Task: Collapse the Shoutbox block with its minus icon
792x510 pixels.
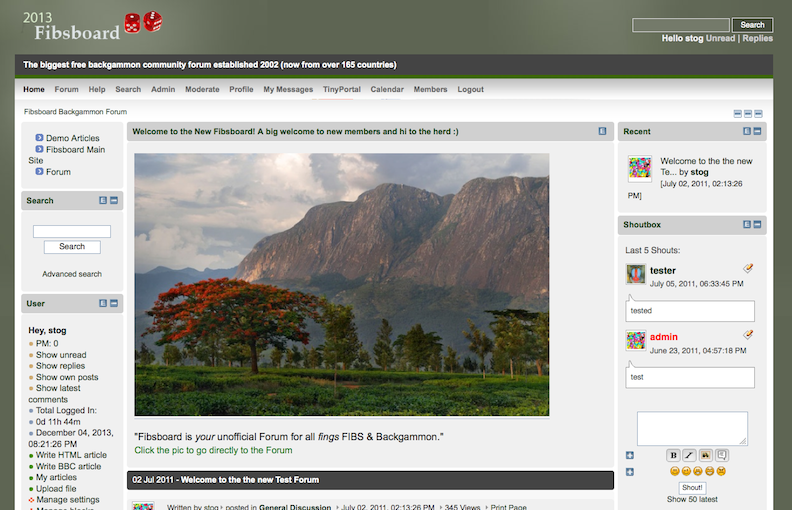Action: click(x=757, y=224)
